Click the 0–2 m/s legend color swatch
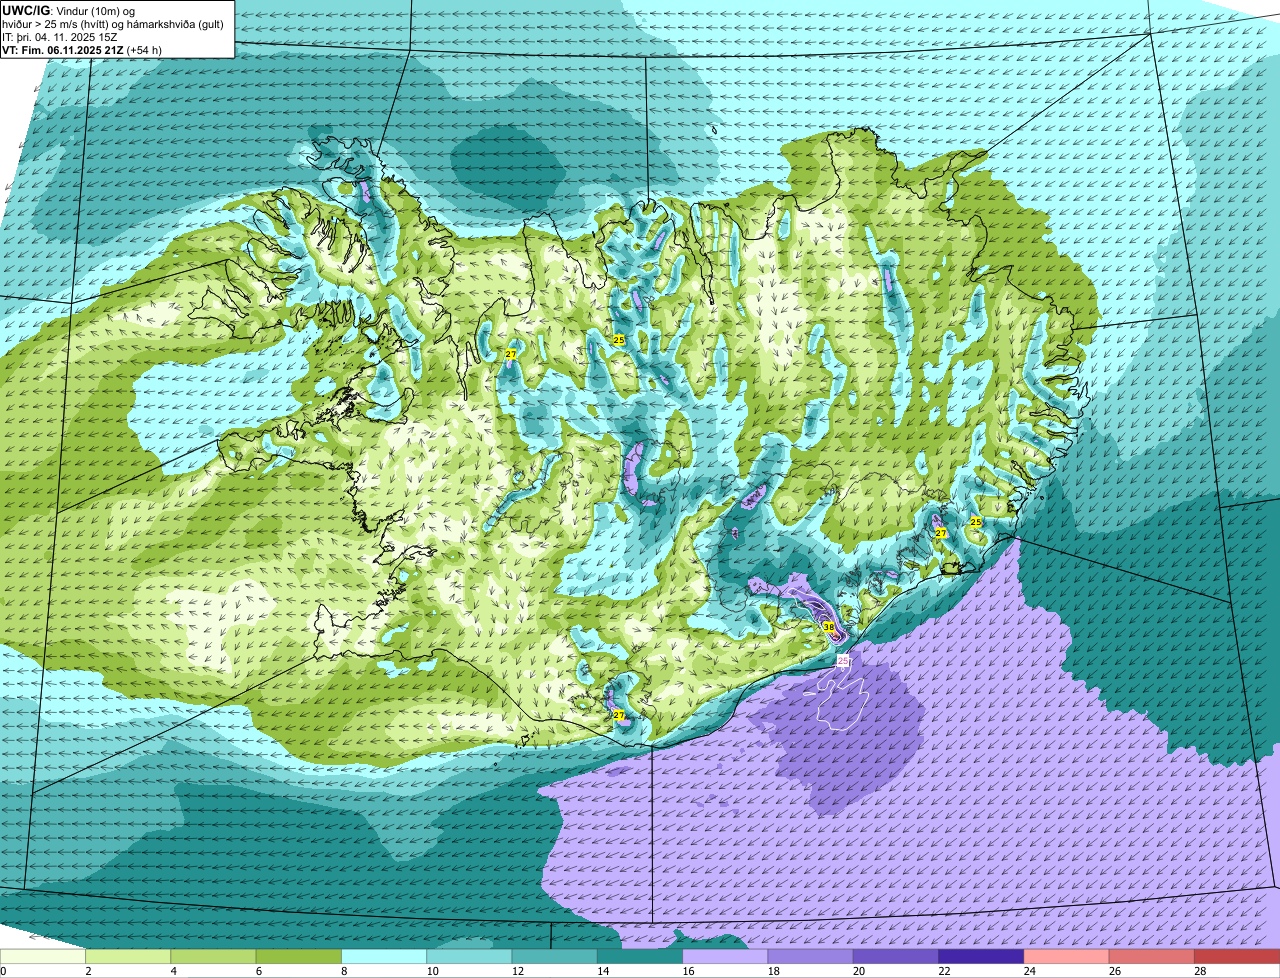Screen dimensions: 1280x978 pyautogui.click(x=43, y=957)
